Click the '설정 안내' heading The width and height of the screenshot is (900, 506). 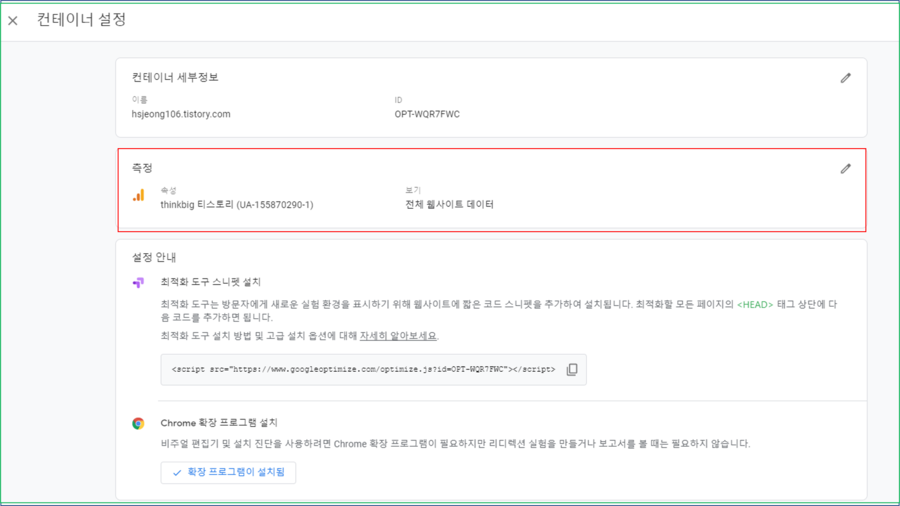click(x=154, y=257)
